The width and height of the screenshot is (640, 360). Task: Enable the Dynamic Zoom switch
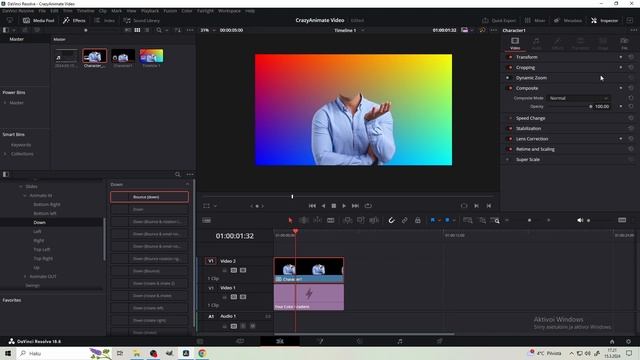click(508, 78)
